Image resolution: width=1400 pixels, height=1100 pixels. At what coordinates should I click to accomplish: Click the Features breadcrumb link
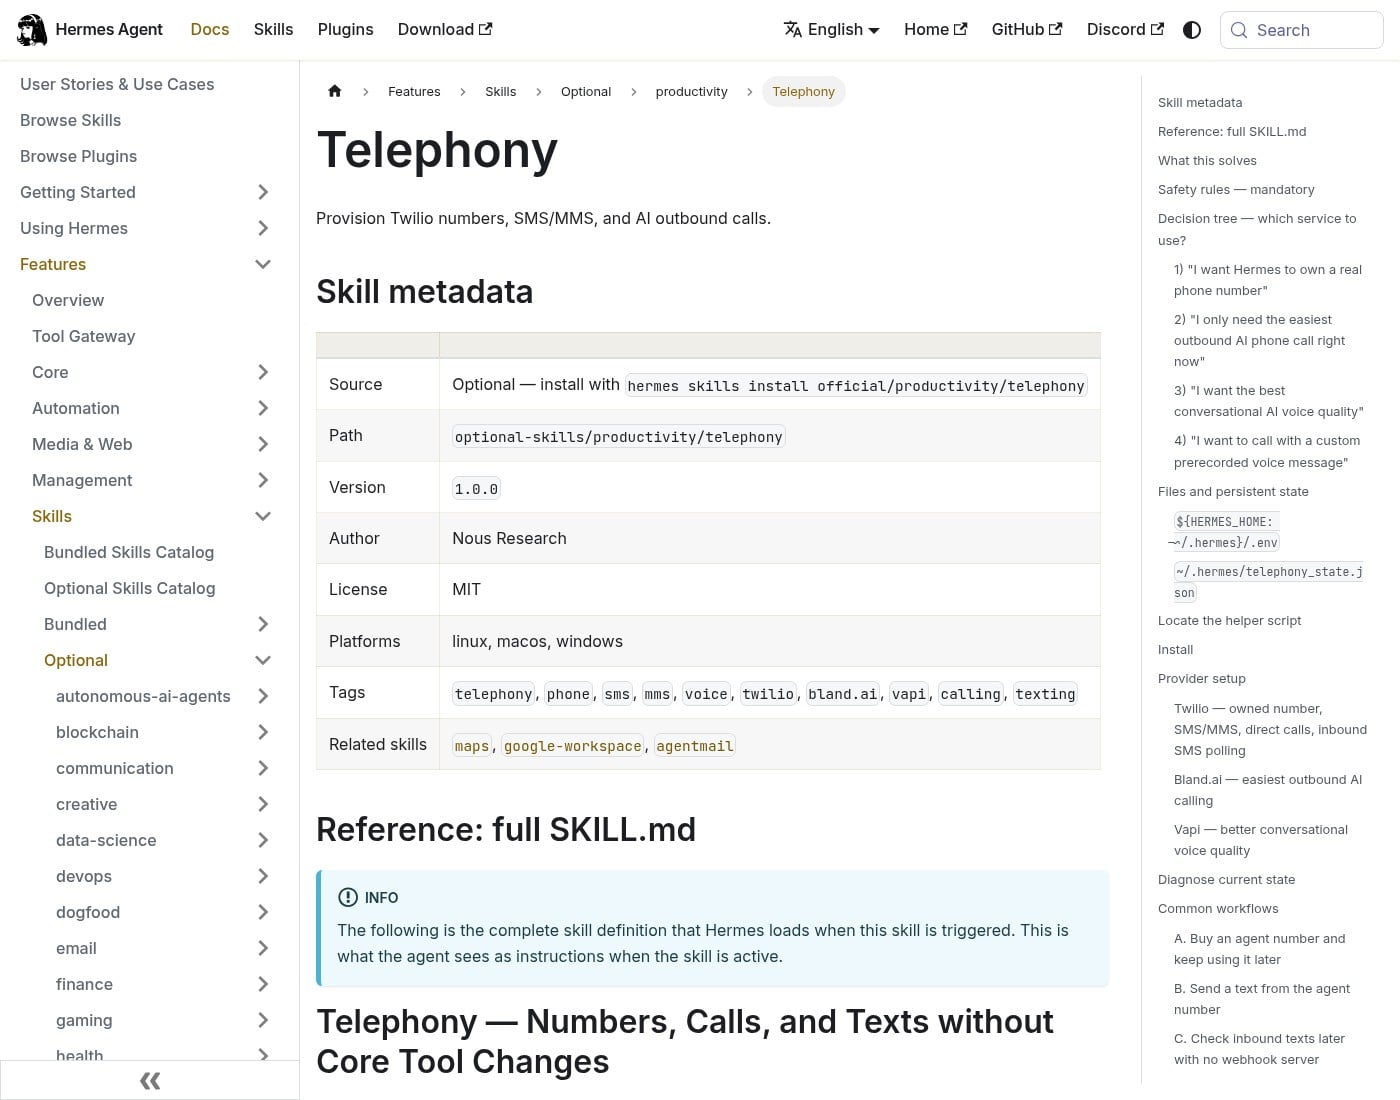414,91
